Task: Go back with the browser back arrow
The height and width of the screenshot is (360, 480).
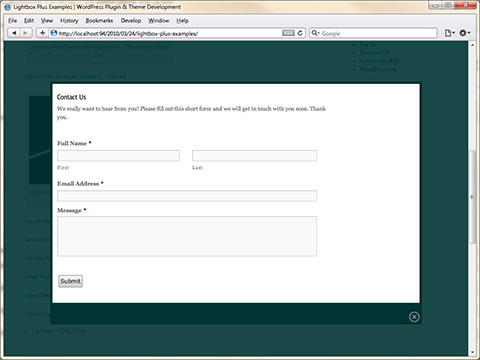Action: pyautogui.click(x=14, y=33)
